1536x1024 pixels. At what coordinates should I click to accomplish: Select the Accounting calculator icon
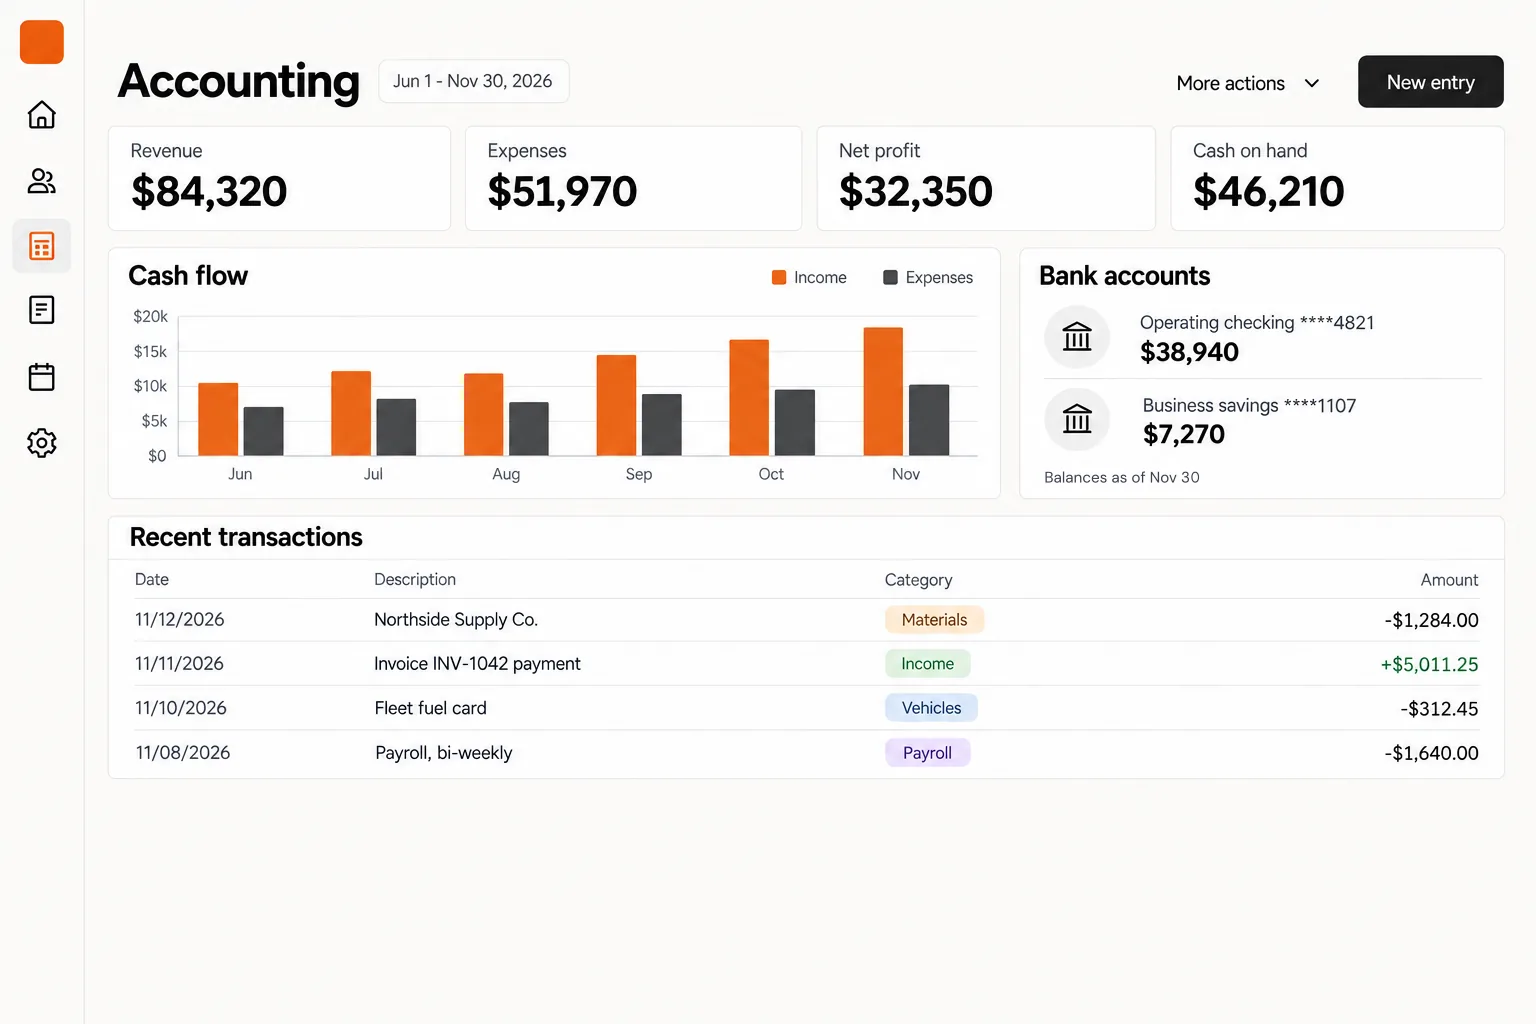tap(42, 246)
